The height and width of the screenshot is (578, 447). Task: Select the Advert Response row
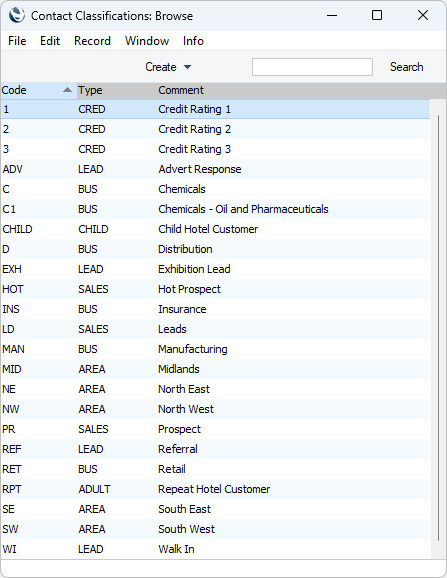point(215,169)
